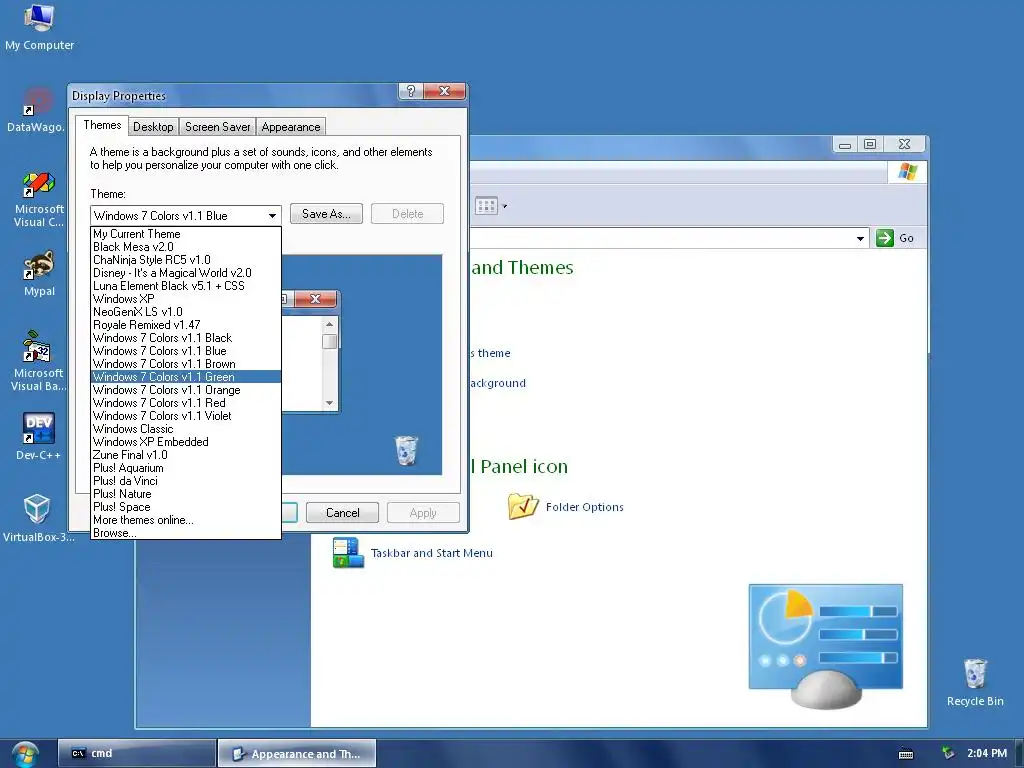Expand the address bar dropdown arrow
Image resolution: width=1024 pixels, height=768 pixels.
(860, 238)
